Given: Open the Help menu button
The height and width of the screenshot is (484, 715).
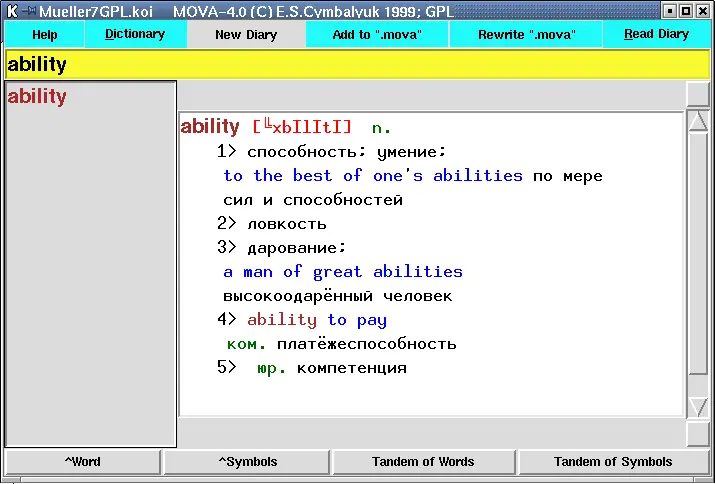Looking at the screenshot, I should click(x=44, y=34).
